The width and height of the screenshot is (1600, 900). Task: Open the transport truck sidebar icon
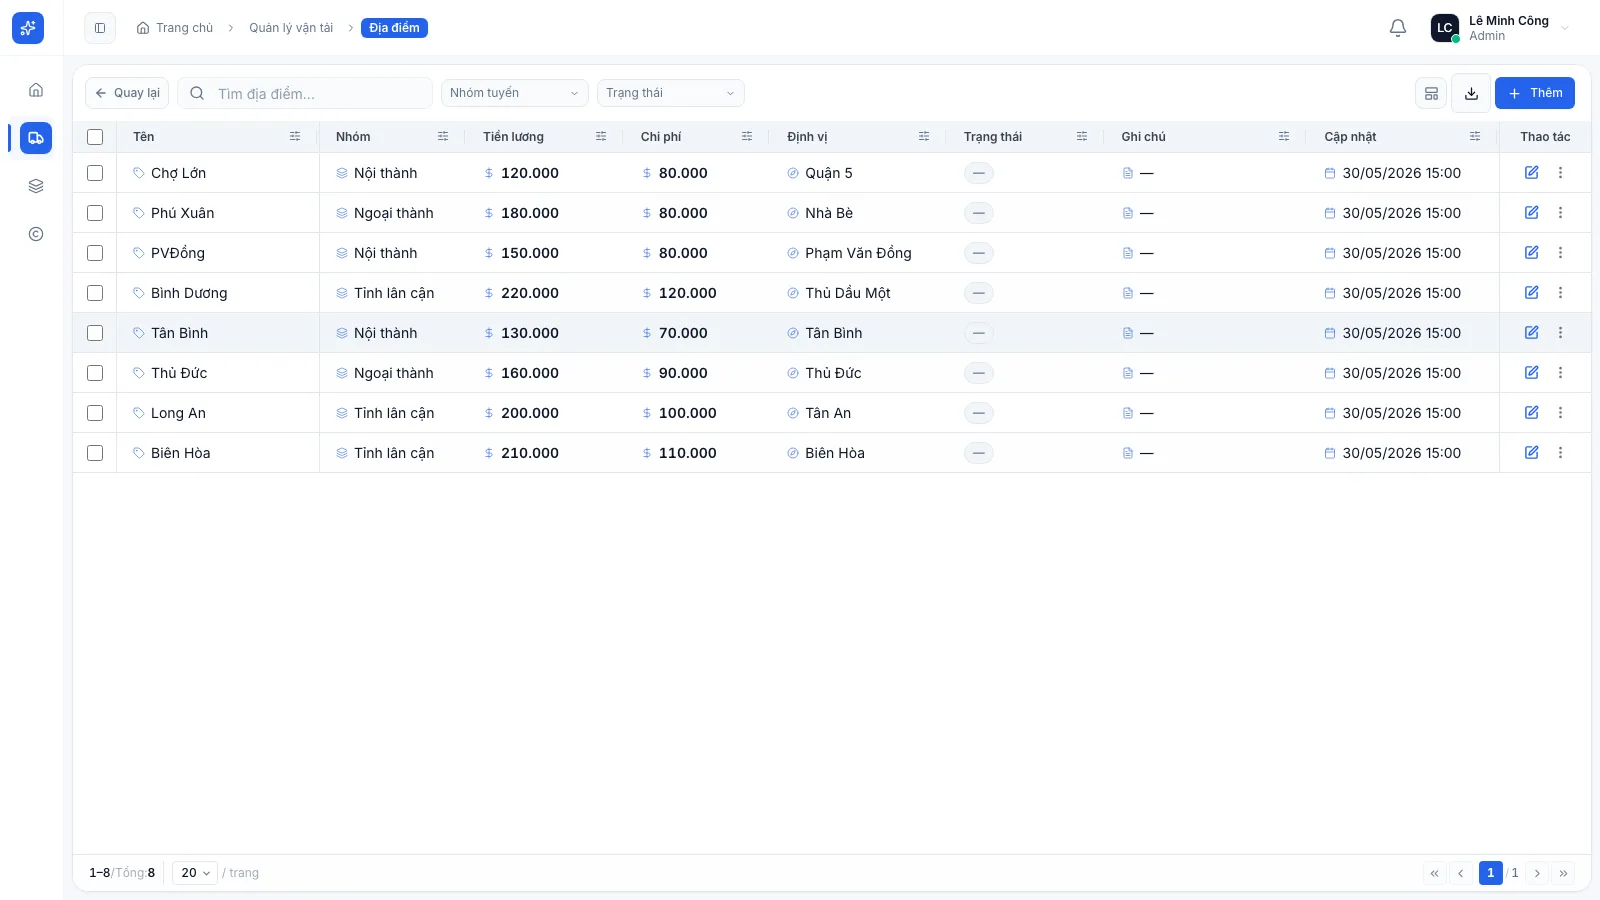36,138
